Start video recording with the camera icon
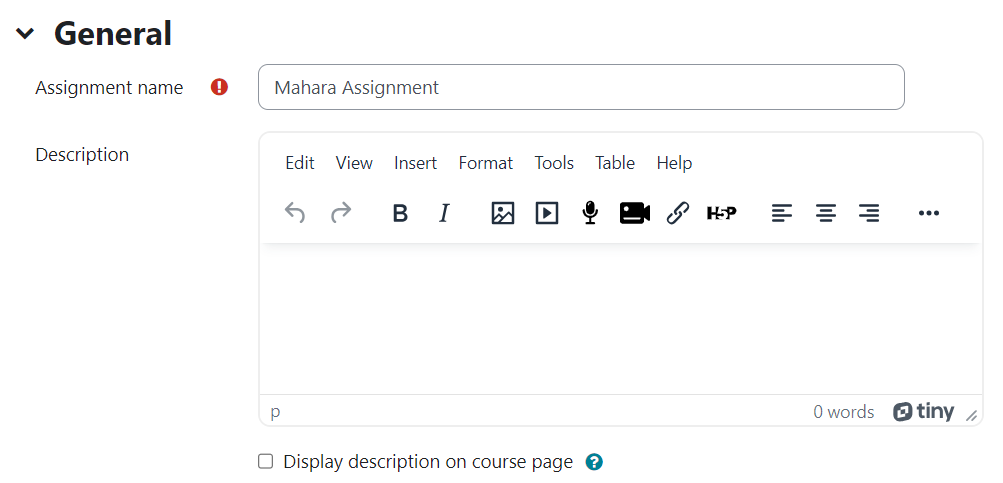Viewport: 1003px width, 483px height. point(635,213)
